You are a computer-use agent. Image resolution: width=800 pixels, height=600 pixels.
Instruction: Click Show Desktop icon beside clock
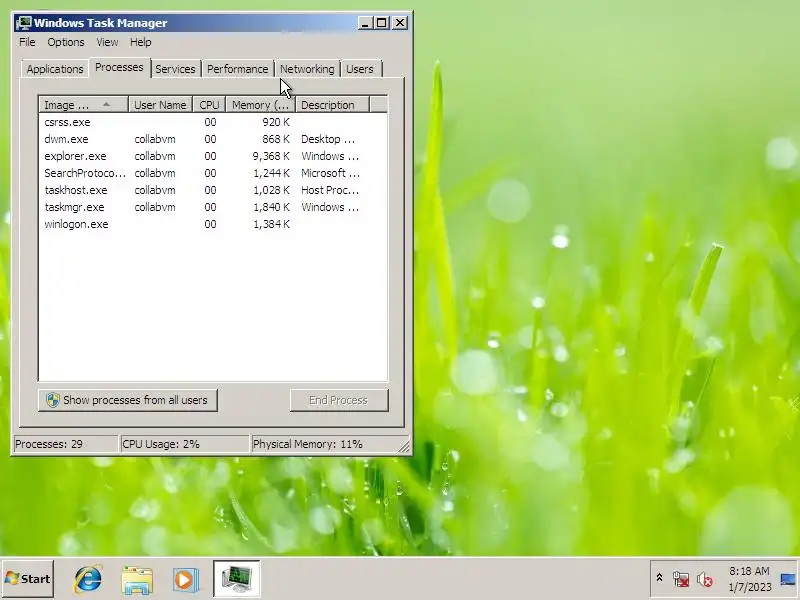pos(788,579)
